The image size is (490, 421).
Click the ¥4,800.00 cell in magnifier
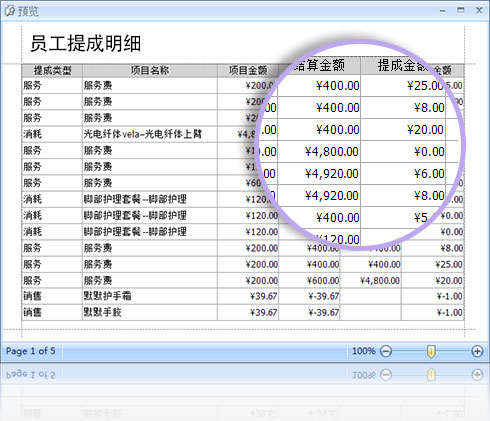point(332,152)
